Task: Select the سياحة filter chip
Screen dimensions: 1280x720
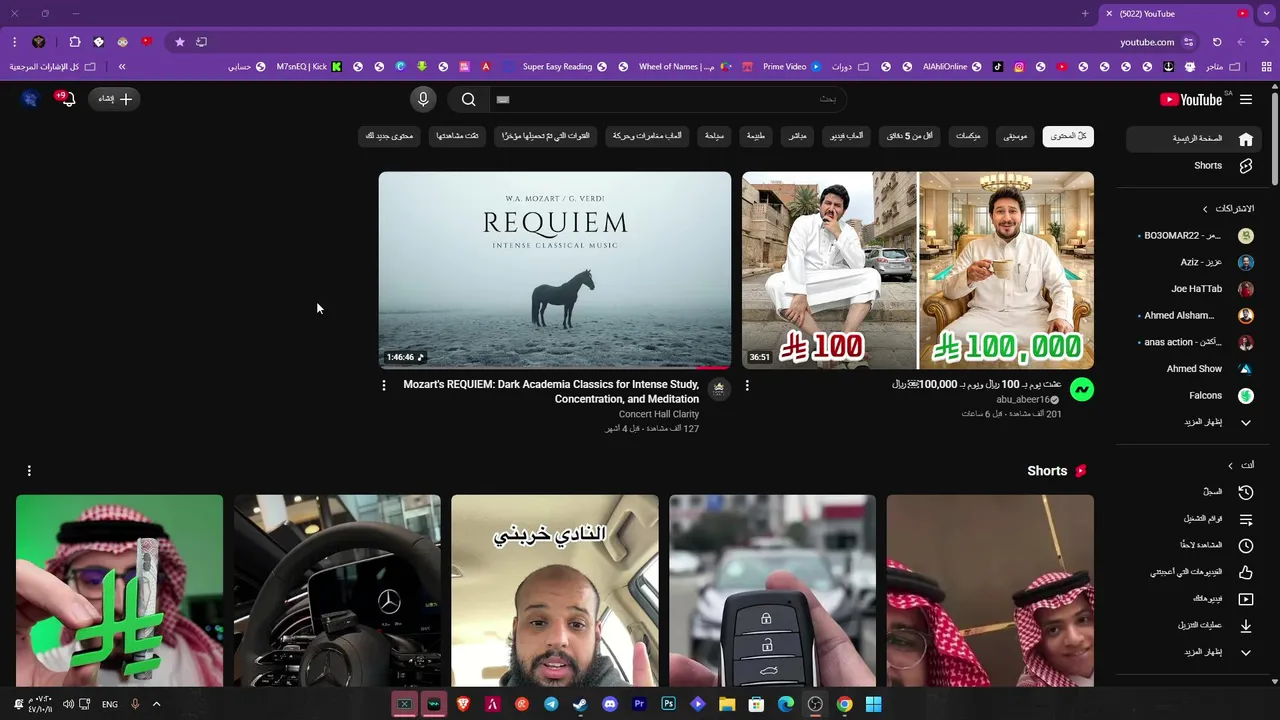Action: pos(714,136)
